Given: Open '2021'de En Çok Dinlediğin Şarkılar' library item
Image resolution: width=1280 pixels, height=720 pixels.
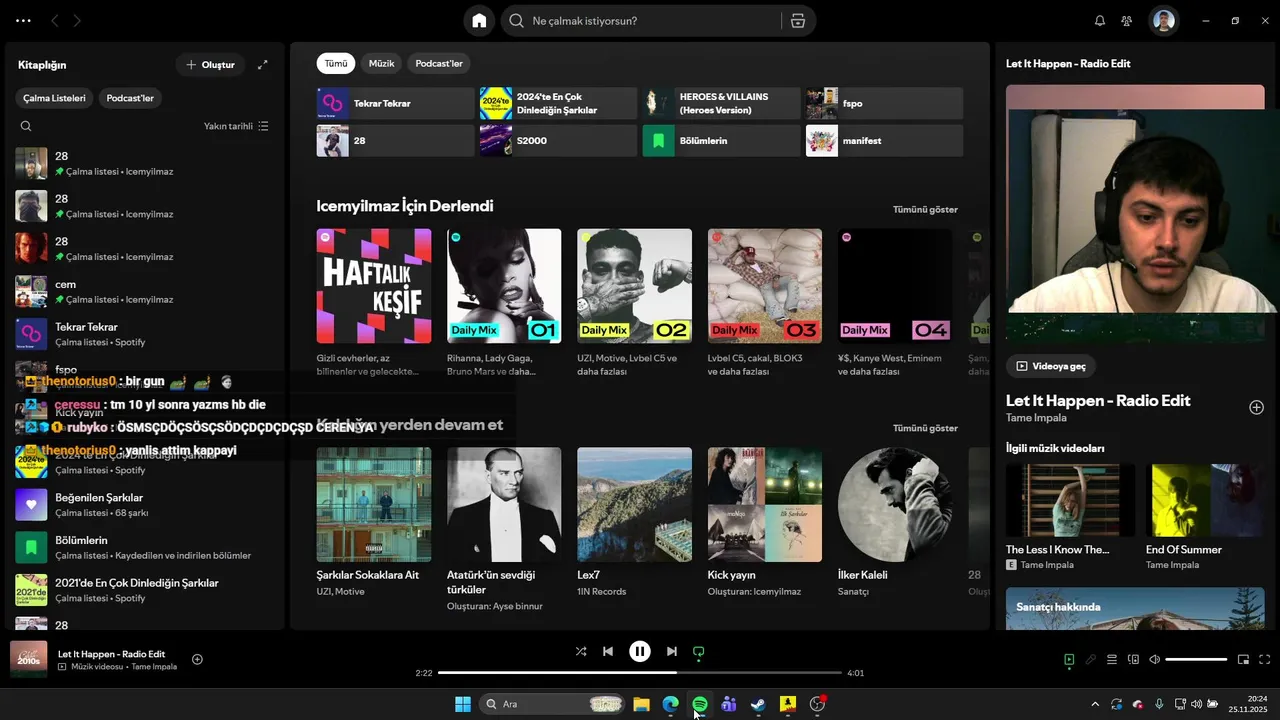Looking at the screenshot, I should click(145, 590).
